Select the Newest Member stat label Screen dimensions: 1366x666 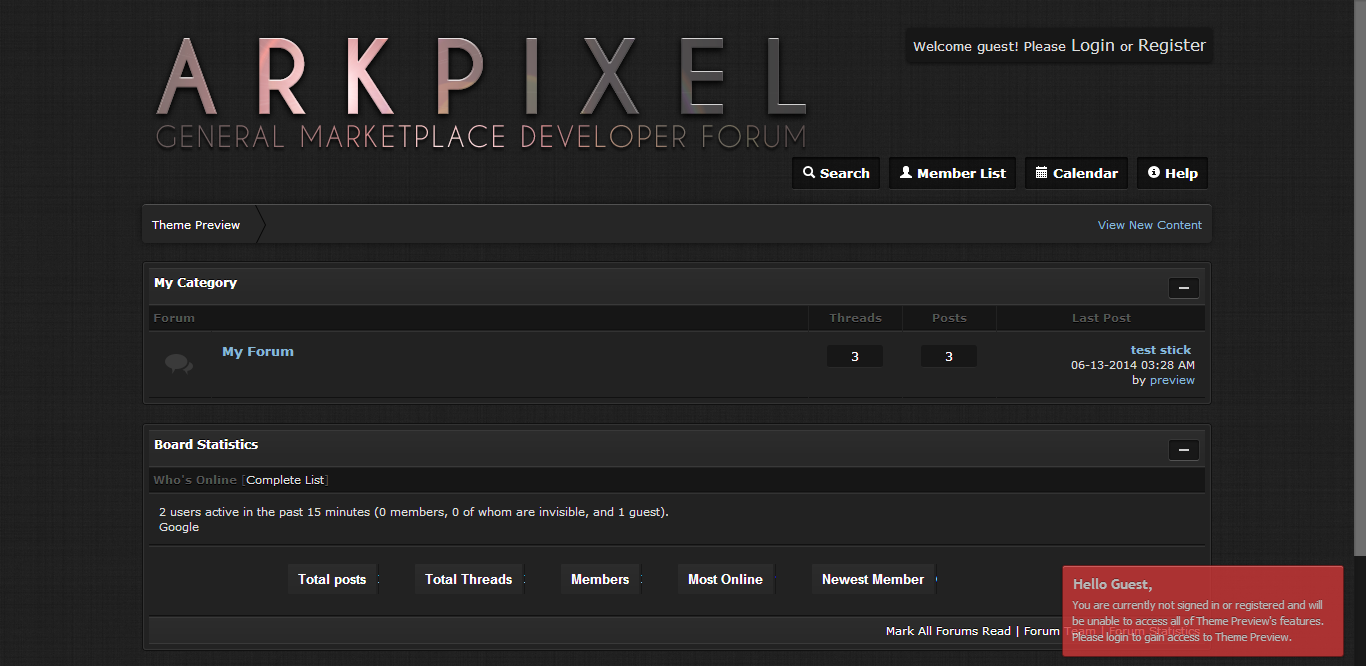[x=873, y=579]
